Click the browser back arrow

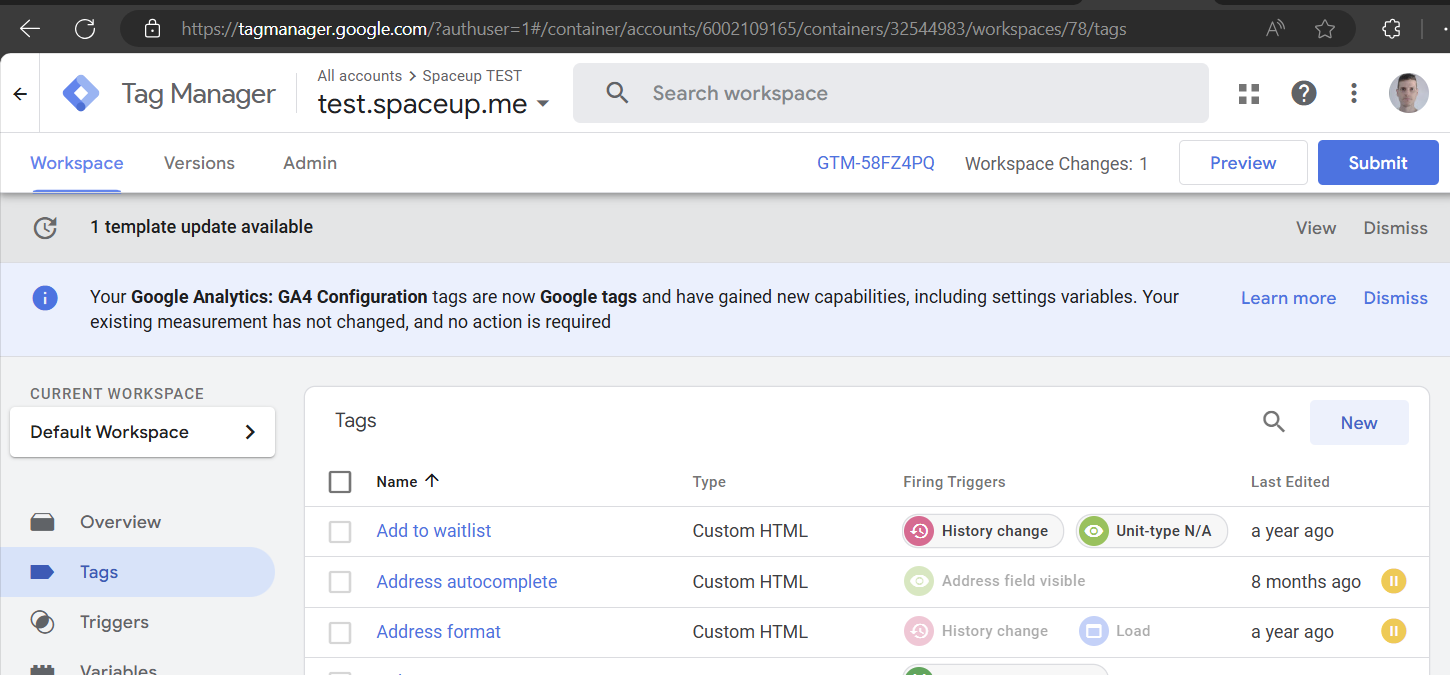click(x=29, y=29)
